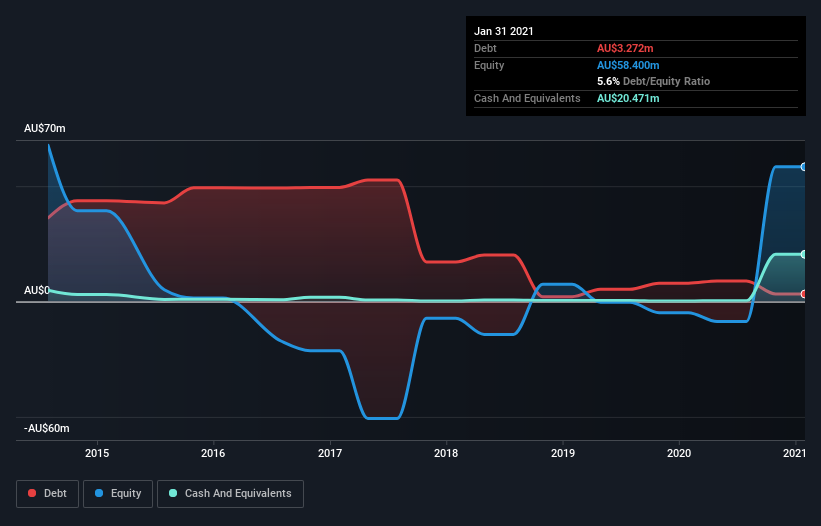Click the Jan 31 2021 tooltip date
Image resolution: width=821 pixels, height=526 pixels.
504,31
